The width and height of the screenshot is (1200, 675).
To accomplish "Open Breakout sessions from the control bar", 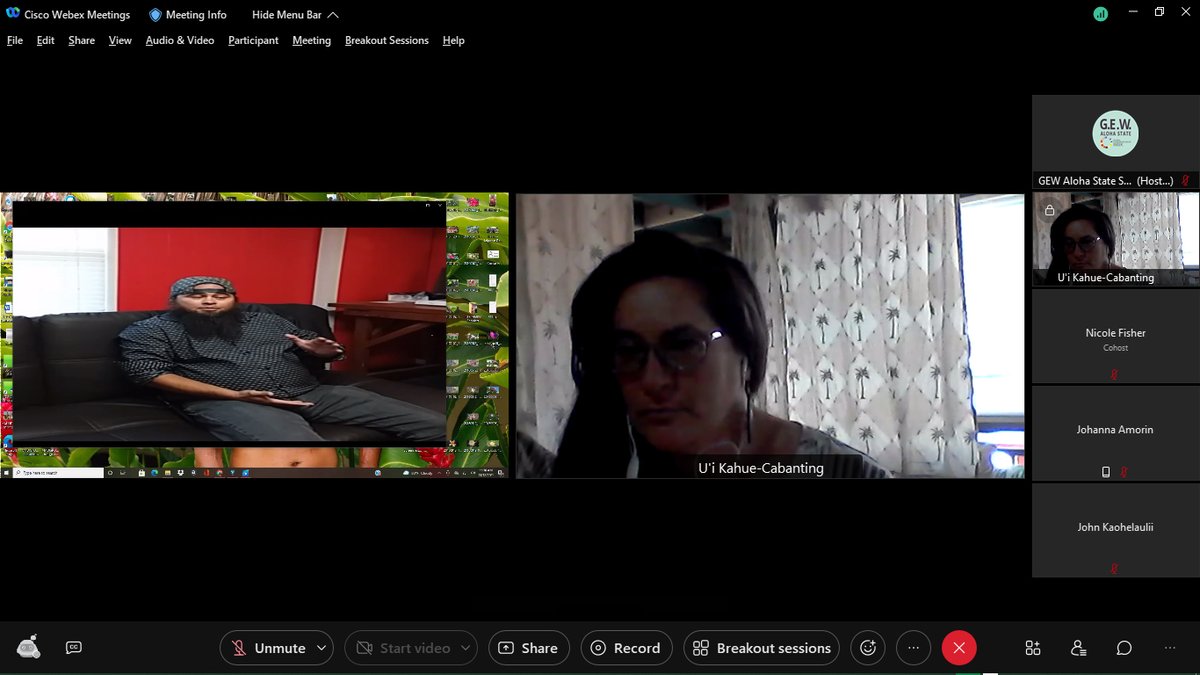I will point(763,648).
